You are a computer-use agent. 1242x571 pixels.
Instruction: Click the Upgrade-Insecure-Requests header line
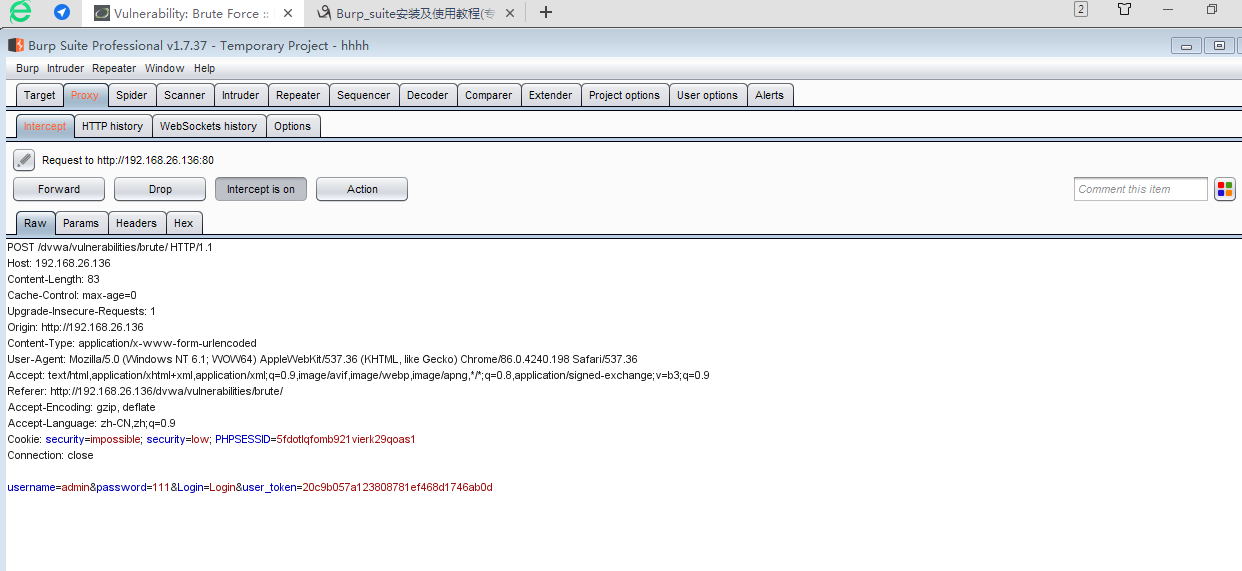(81, 311)
